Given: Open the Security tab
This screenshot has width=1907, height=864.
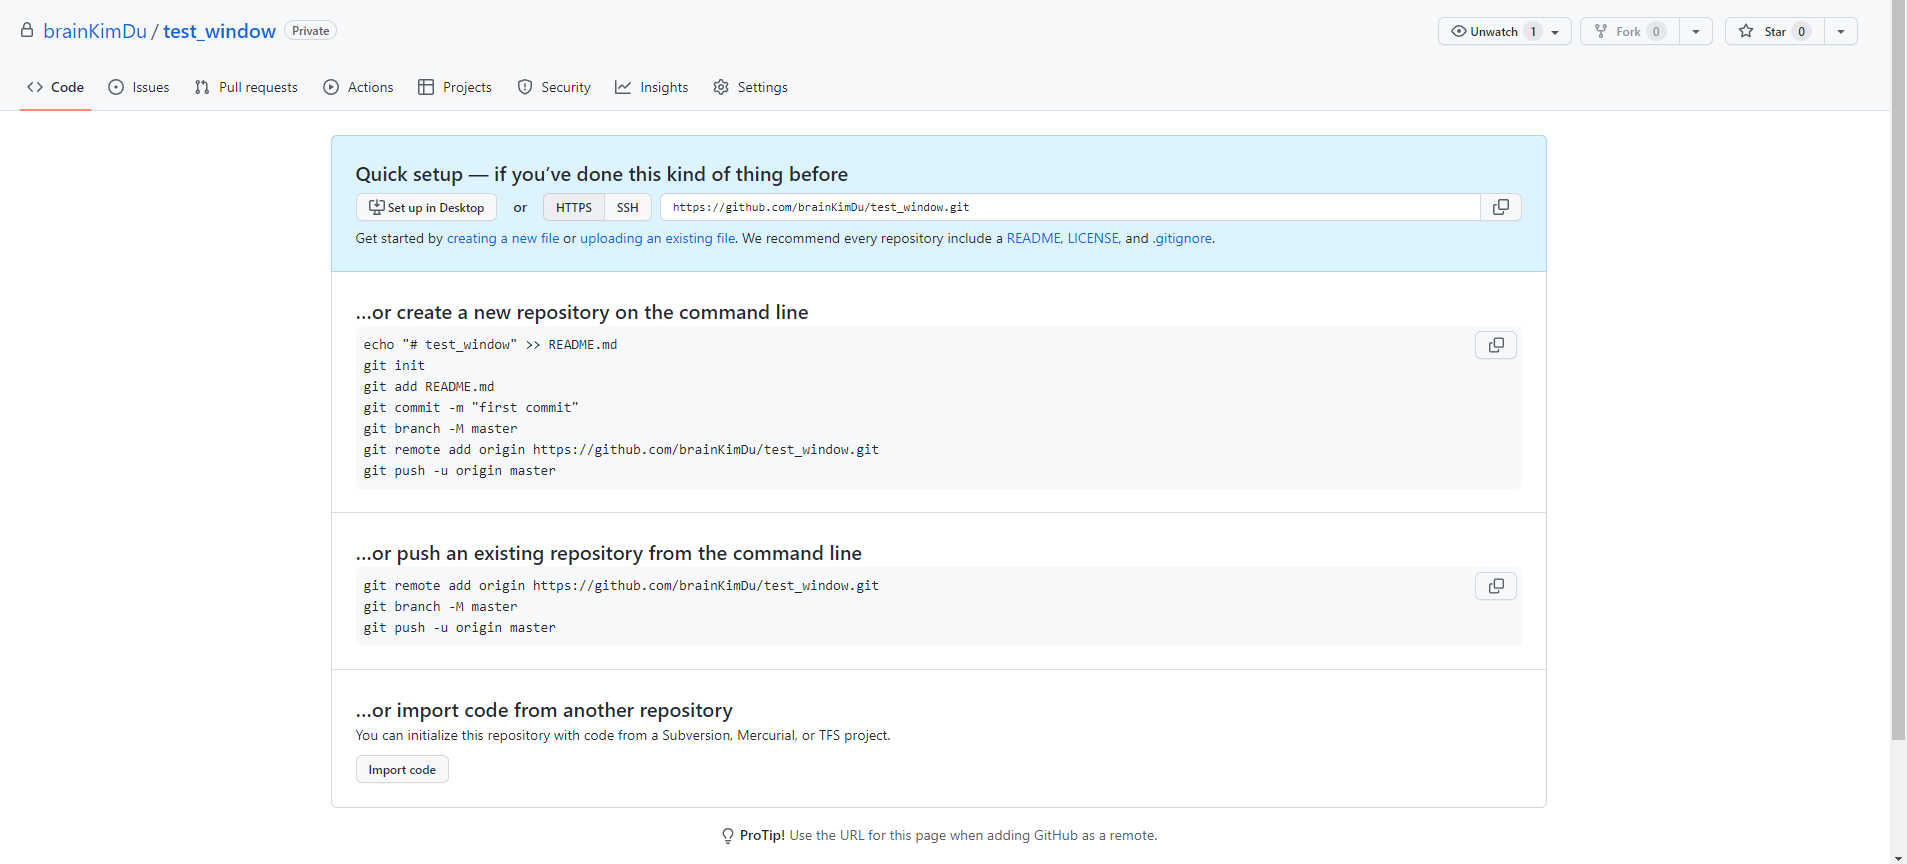Looking at the screenshot, I should (554, 87).
